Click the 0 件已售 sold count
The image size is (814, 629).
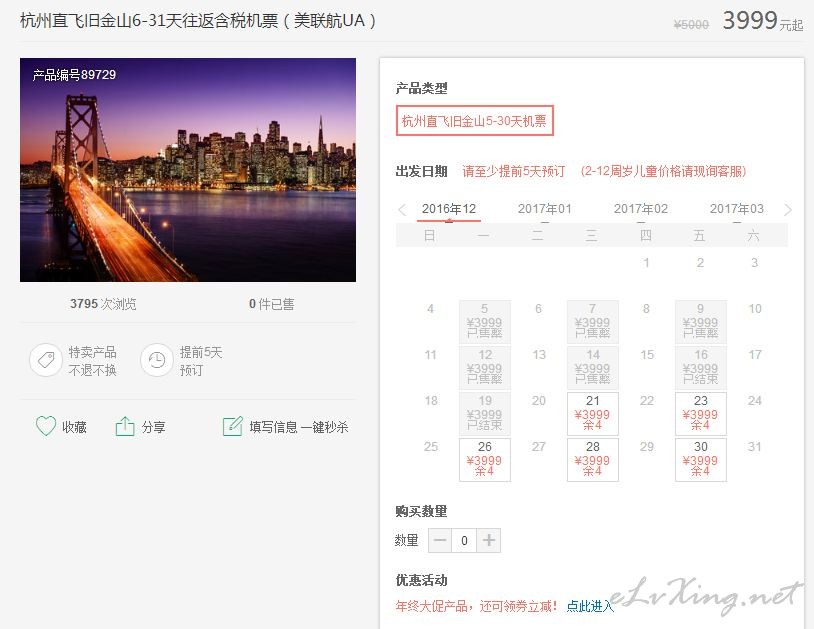point(272,304)
